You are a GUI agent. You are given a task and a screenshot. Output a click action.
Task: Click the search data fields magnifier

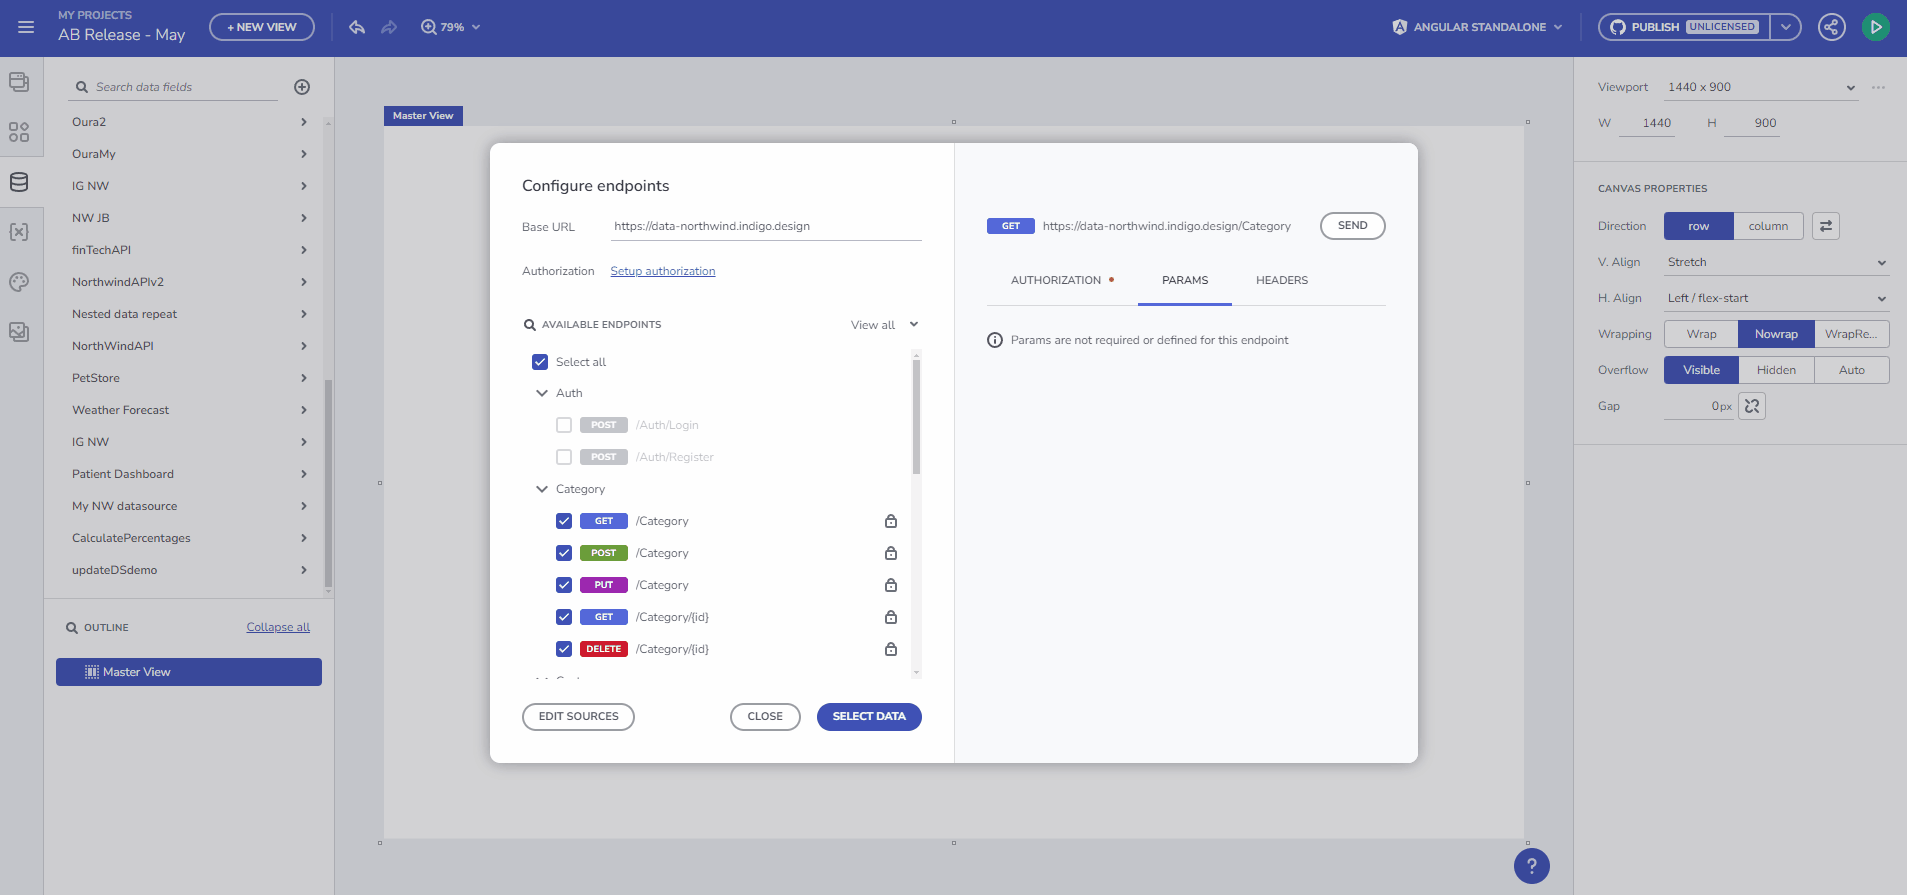pyautogui.click(x=82, y=87)
